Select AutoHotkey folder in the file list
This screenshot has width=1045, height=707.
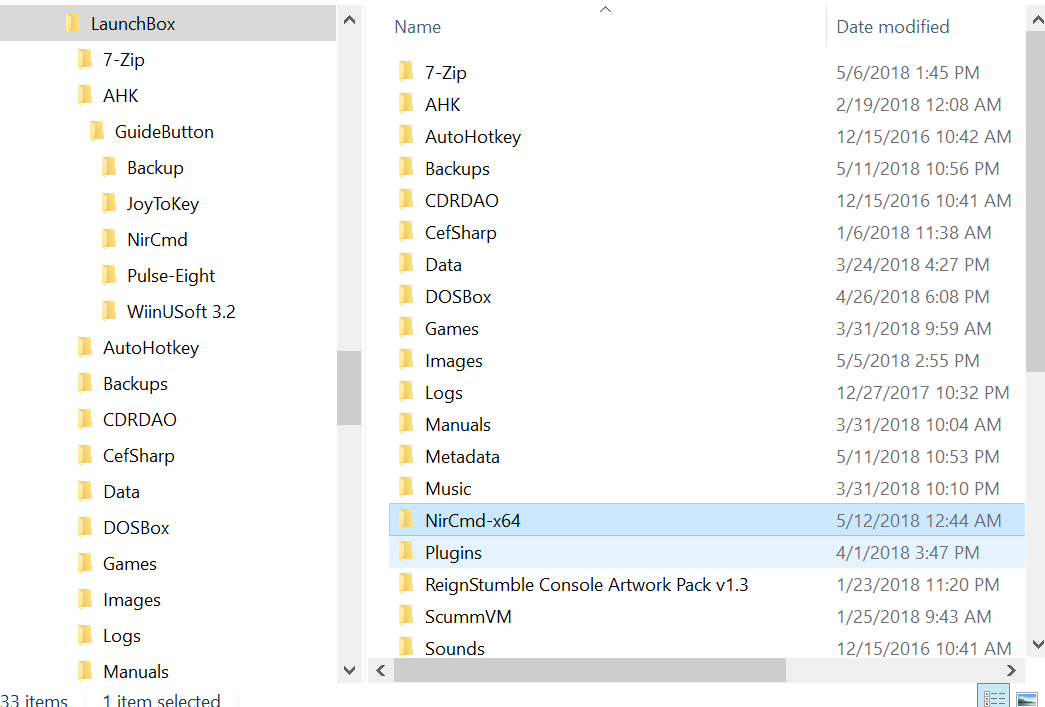click(x=473, y=137)
